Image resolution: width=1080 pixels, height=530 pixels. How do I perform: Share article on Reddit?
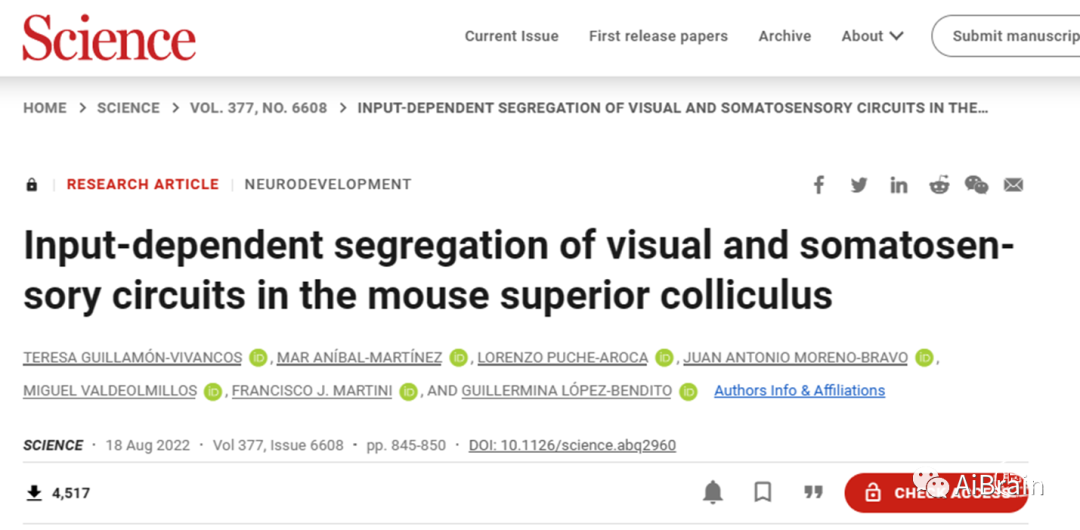click(938, 184)
